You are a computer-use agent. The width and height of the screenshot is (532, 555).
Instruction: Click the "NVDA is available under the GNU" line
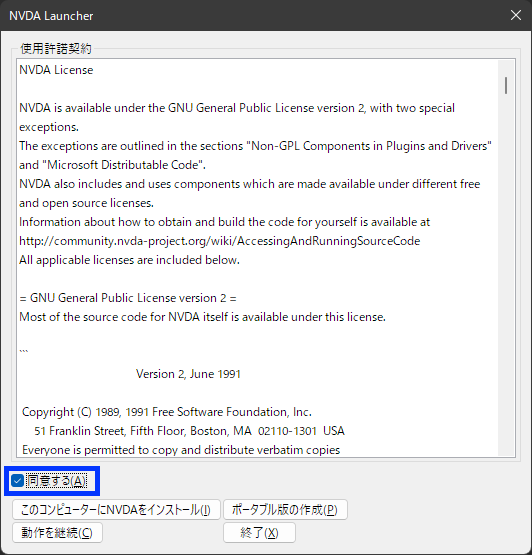[237, 108]
